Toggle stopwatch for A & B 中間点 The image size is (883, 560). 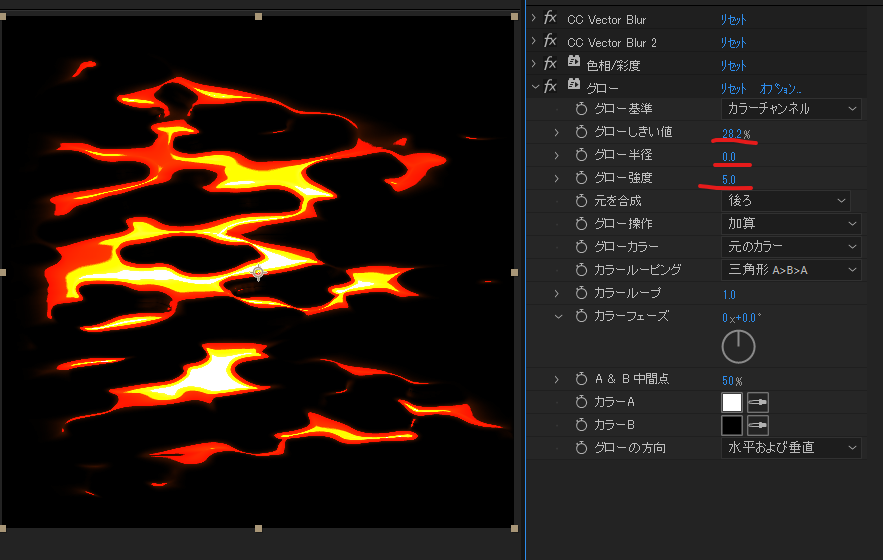(581, 379)
